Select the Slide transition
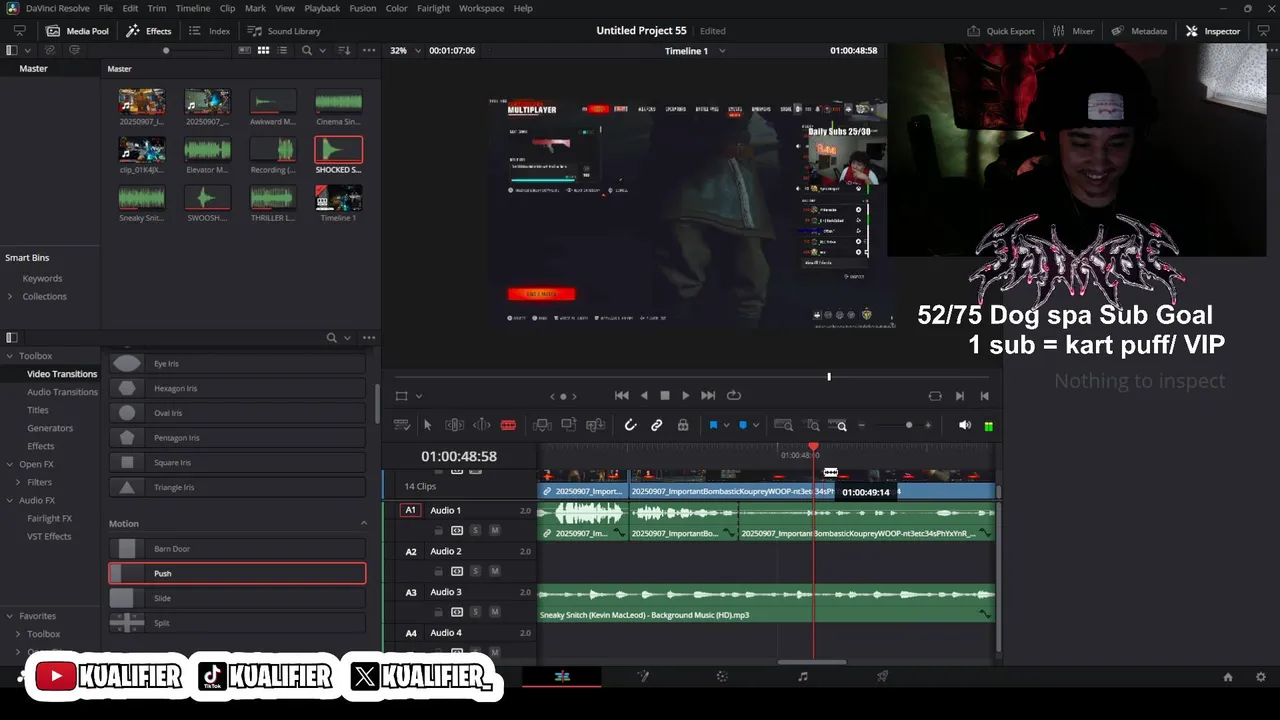The width and height of the screenshot is (1280, 720). pyautogui.click(x=237, y=598)
